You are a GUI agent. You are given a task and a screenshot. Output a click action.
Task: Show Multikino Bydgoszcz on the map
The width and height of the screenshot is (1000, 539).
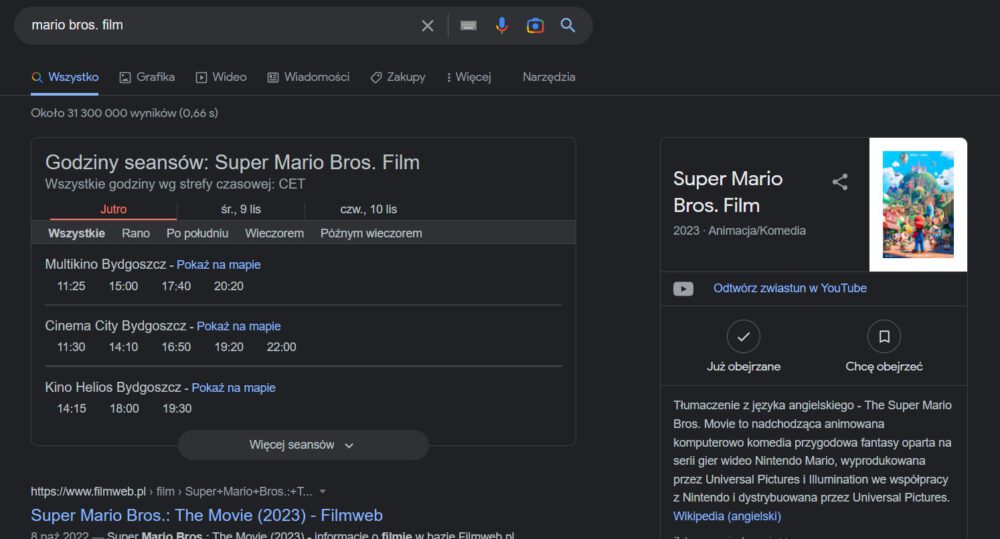219,265
